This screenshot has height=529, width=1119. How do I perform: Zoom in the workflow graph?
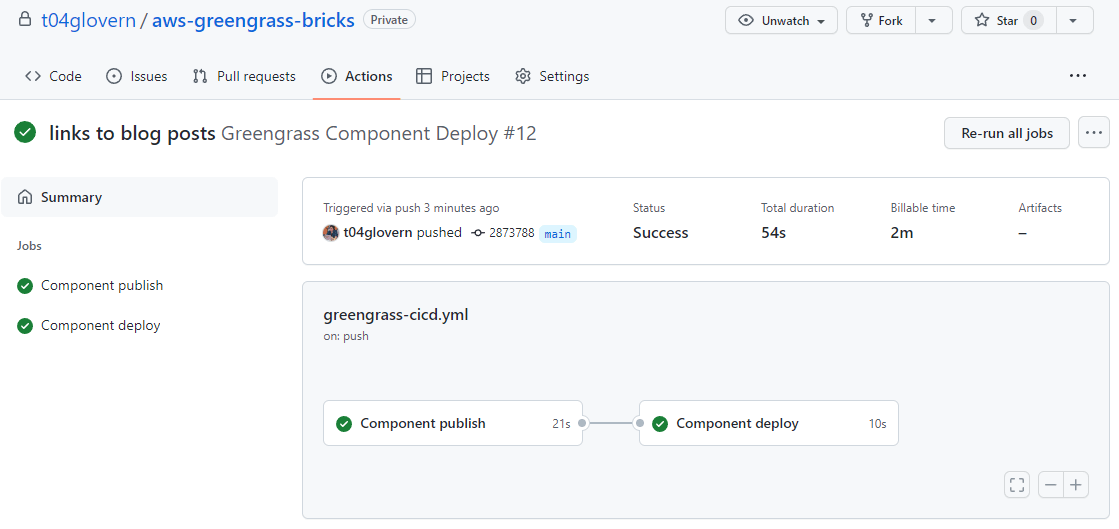click(1076, 485)
